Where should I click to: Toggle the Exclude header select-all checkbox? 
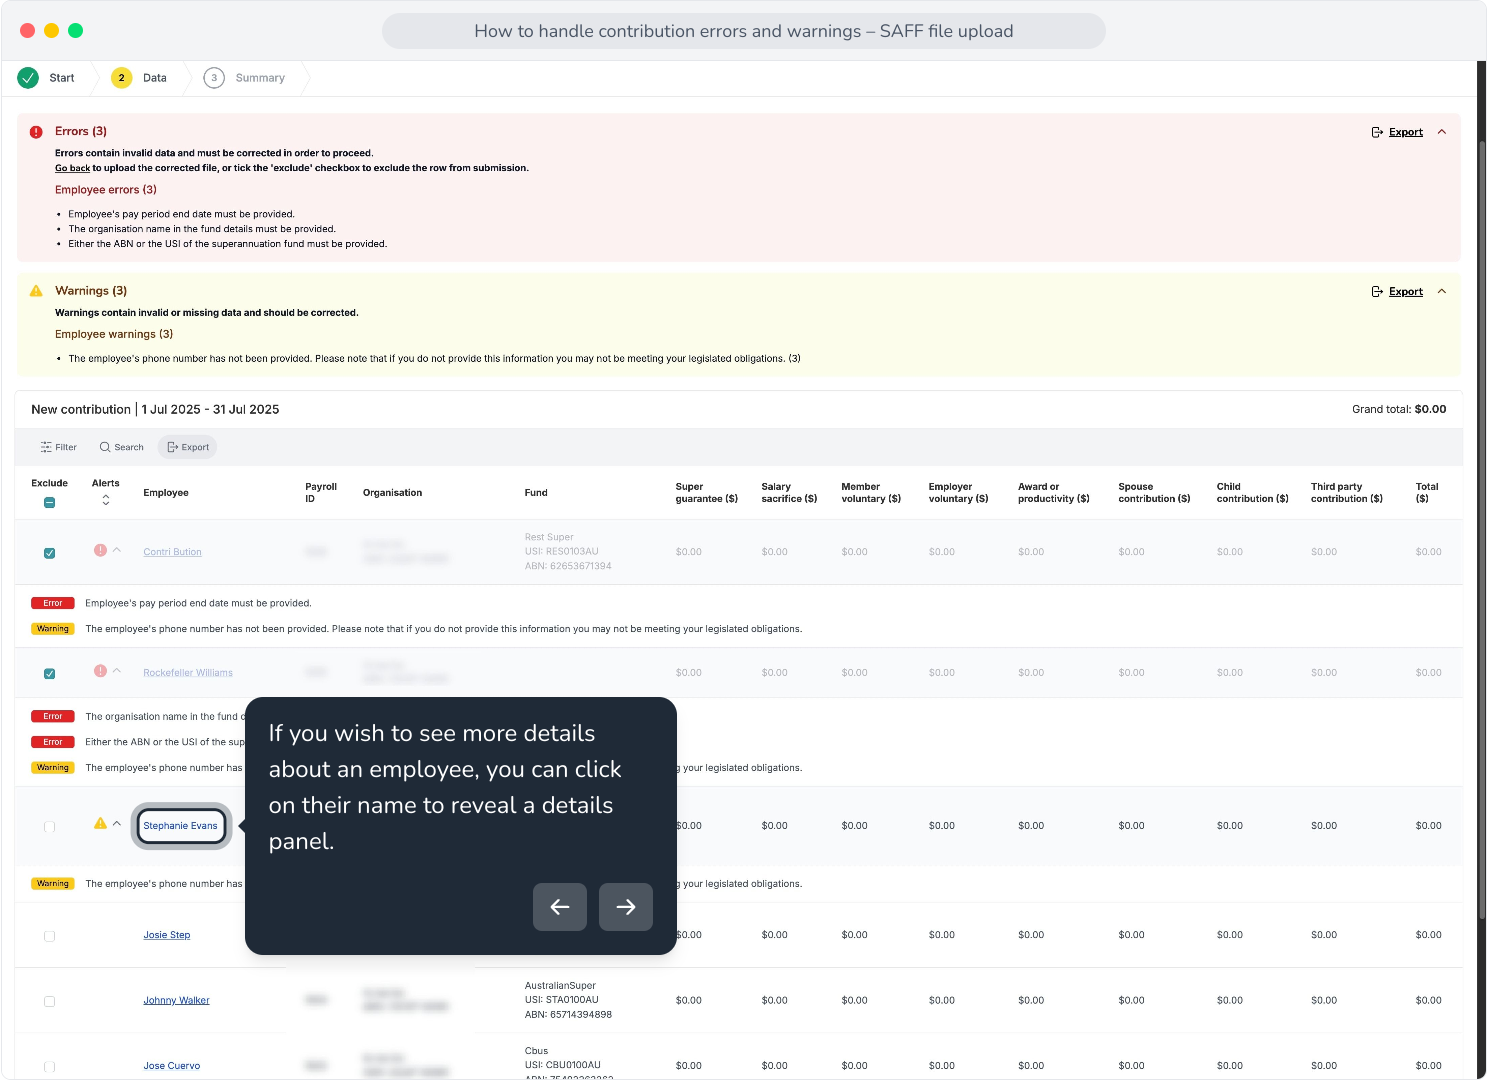pyautogui.click(x=49, y=503)
